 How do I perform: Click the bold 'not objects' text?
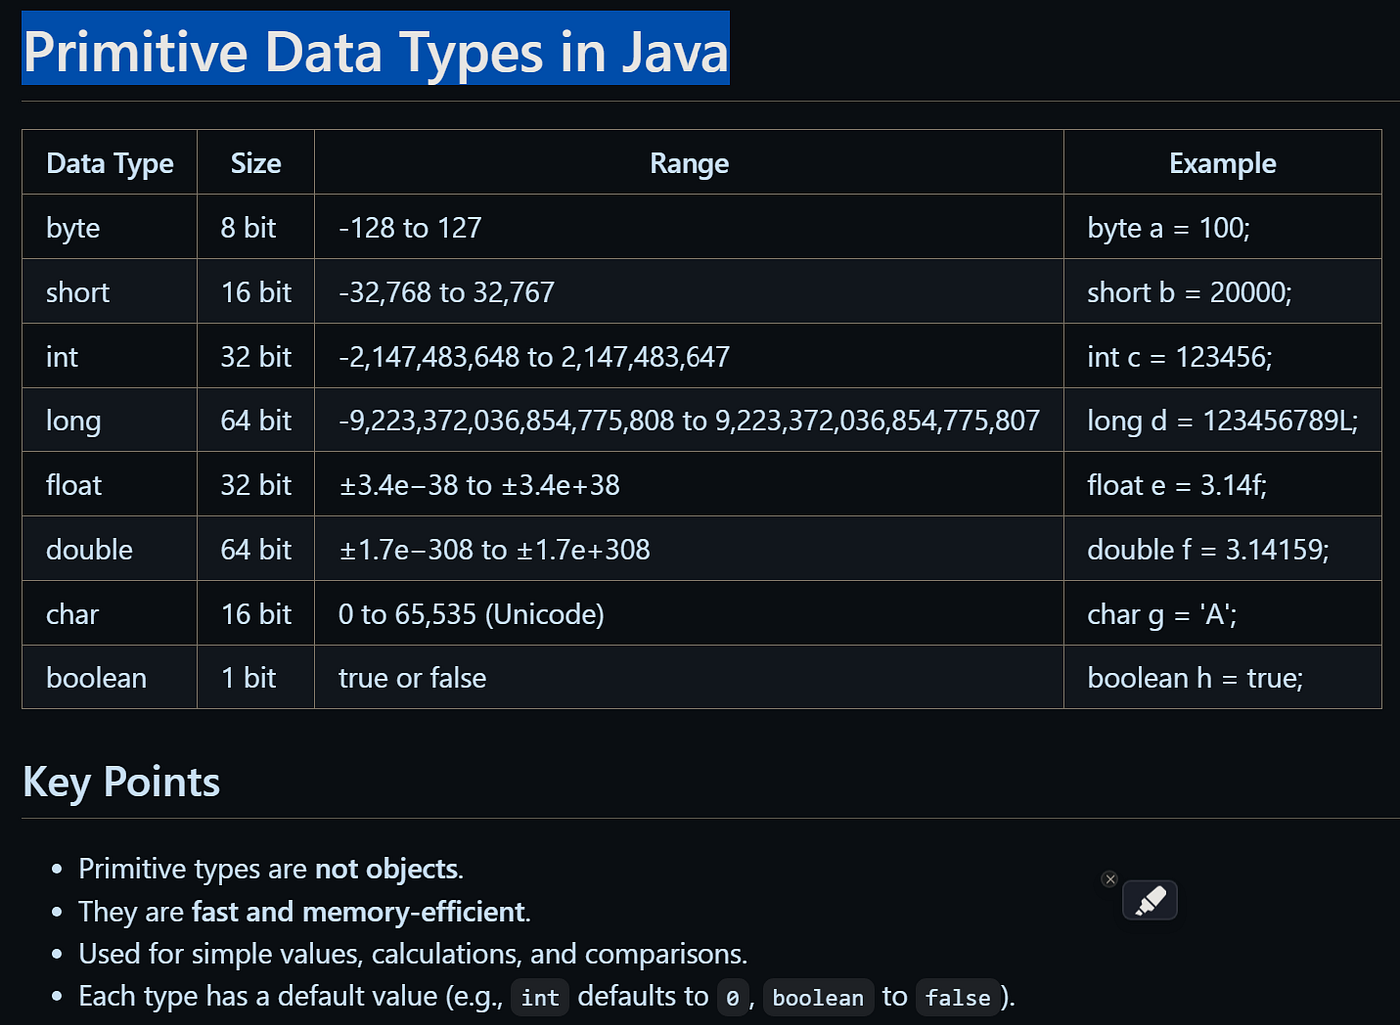pos(386,869)
